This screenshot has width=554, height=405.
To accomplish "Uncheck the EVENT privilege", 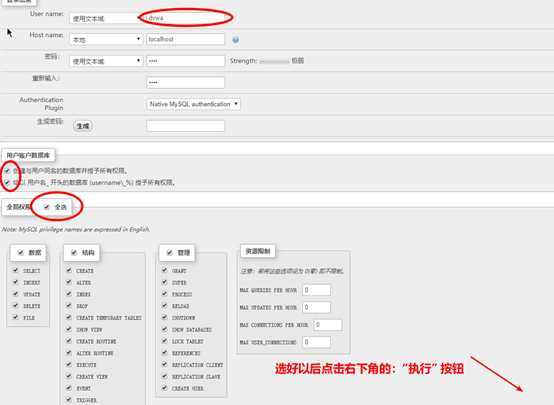I will pos(69,388).
